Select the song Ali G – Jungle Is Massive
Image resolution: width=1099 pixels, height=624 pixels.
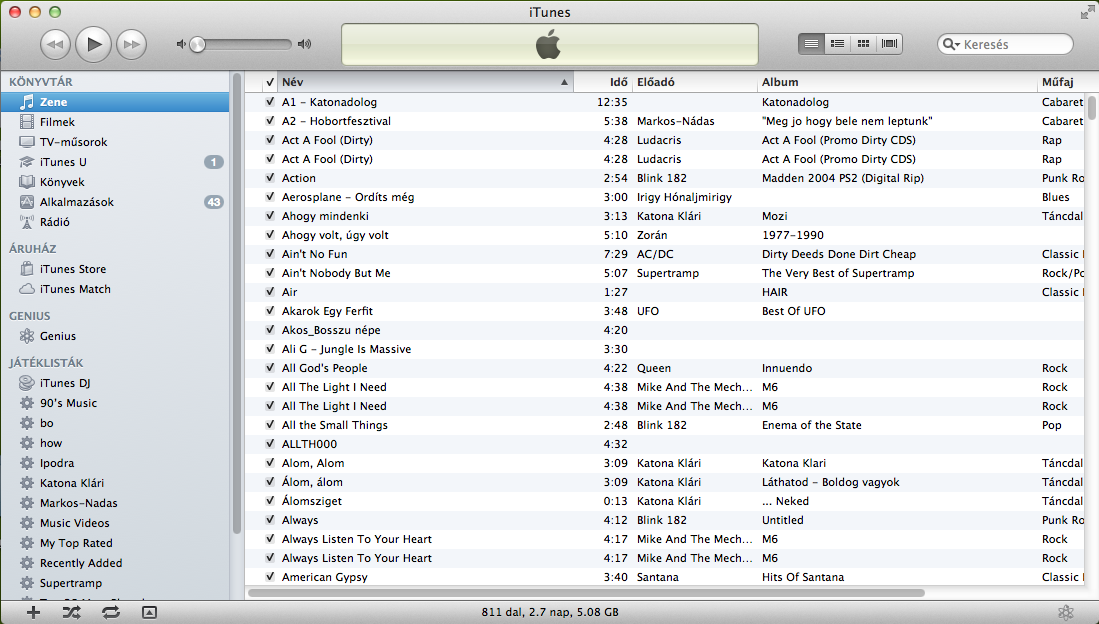(x=346, y=349)
